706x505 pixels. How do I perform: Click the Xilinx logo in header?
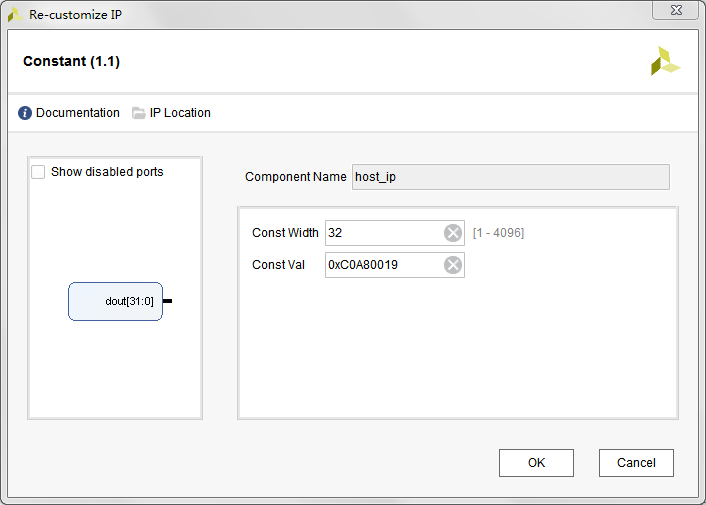click(665, 62)
